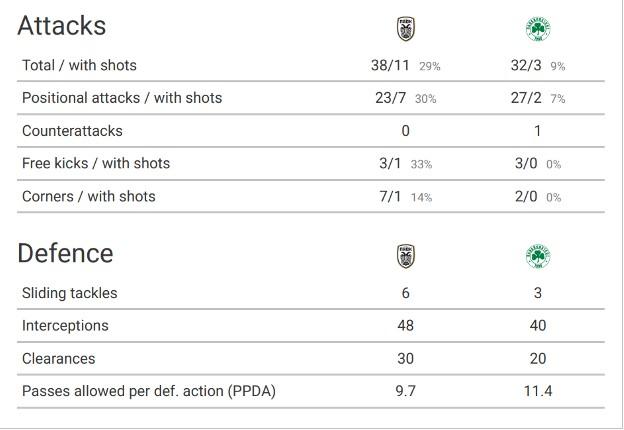Image resolution: width=624 pixels, height=430 pixels.
Task: Click PAOK crest in Attacks header
Action: pos(406,29)
